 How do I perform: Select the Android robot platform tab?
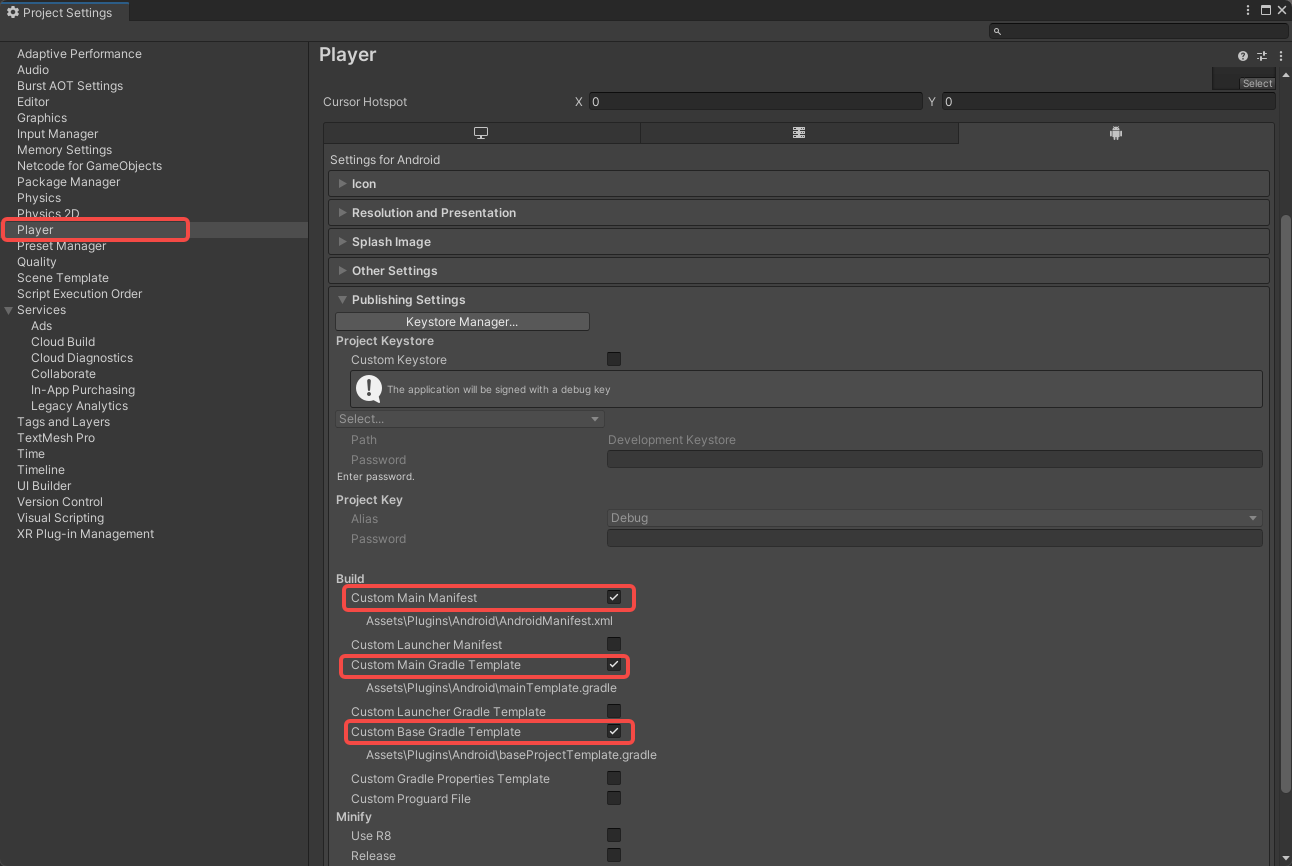click(x=1116, y=133)
